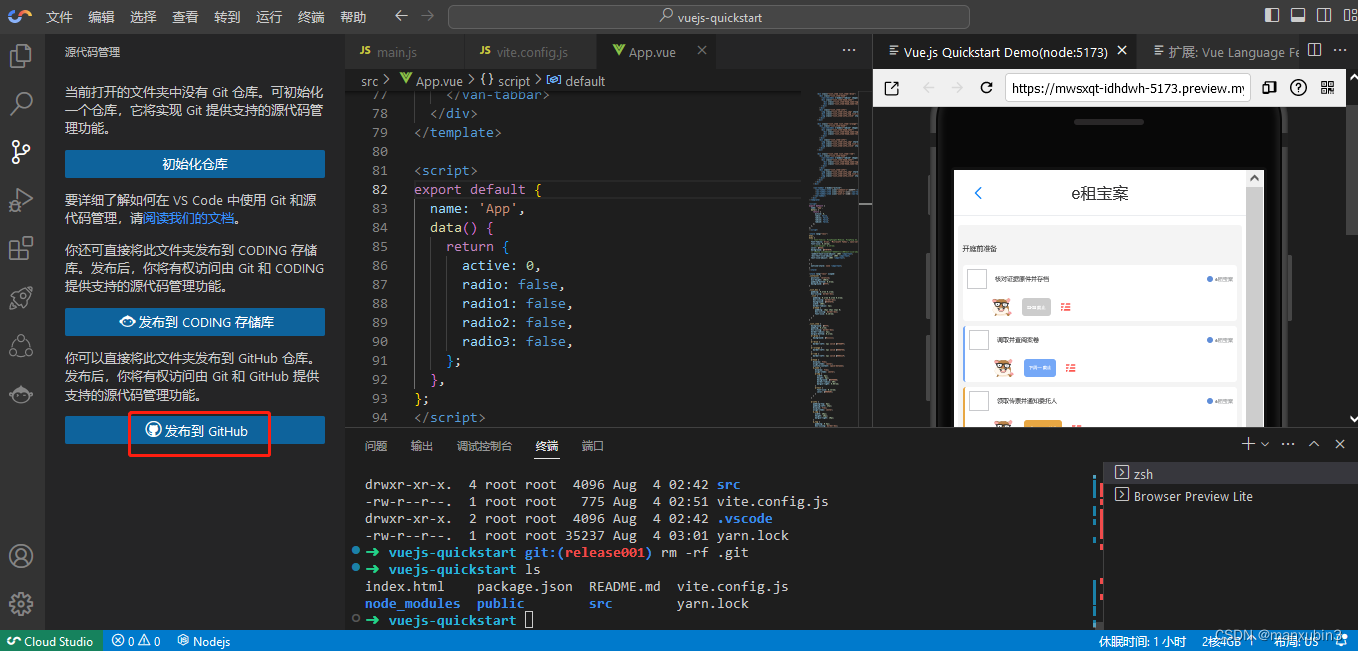Switch to the 问题 panel tab
This screenshot has width=1358, height=651.
coord(376,446)
